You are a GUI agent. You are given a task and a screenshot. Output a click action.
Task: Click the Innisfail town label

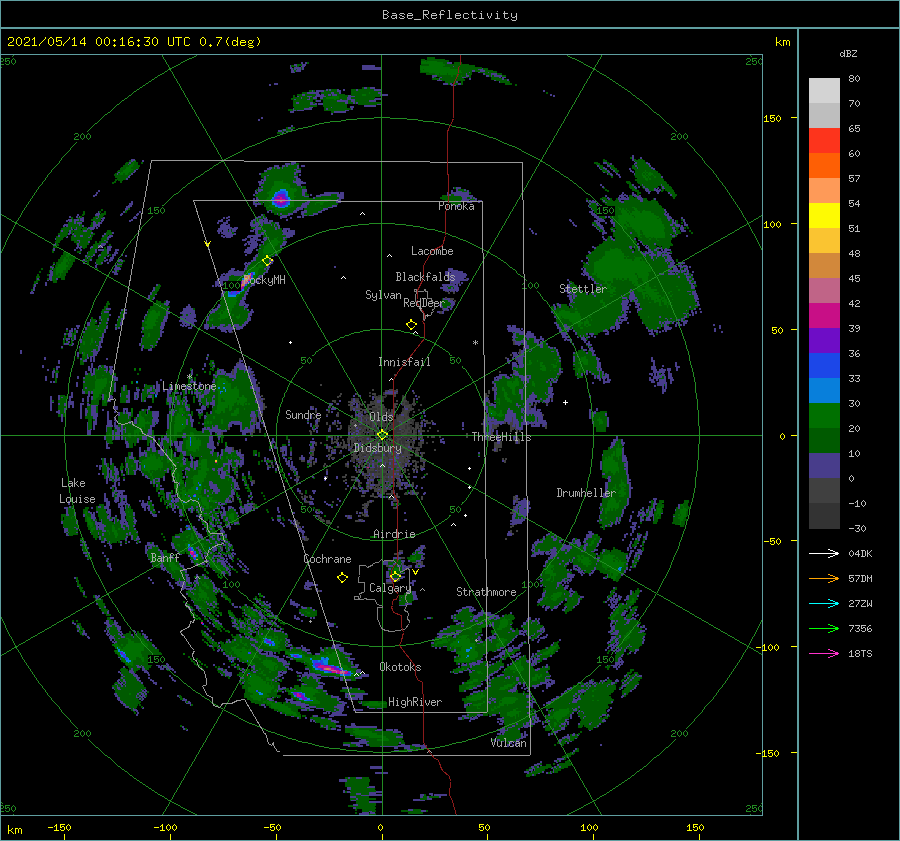tap(404, 362)
